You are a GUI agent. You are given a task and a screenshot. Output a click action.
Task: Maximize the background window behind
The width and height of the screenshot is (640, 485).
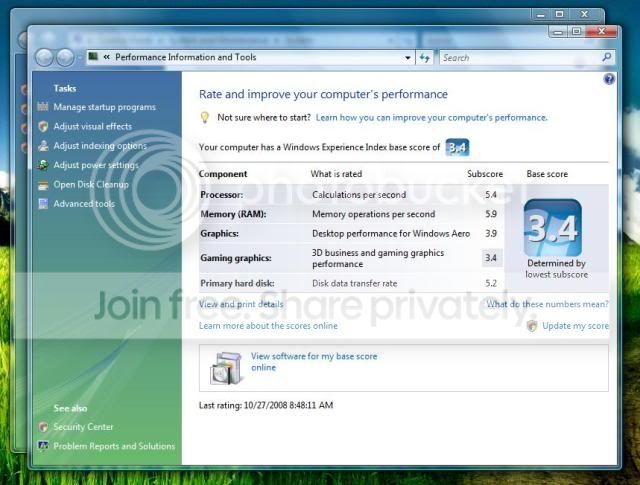(560, 15)
